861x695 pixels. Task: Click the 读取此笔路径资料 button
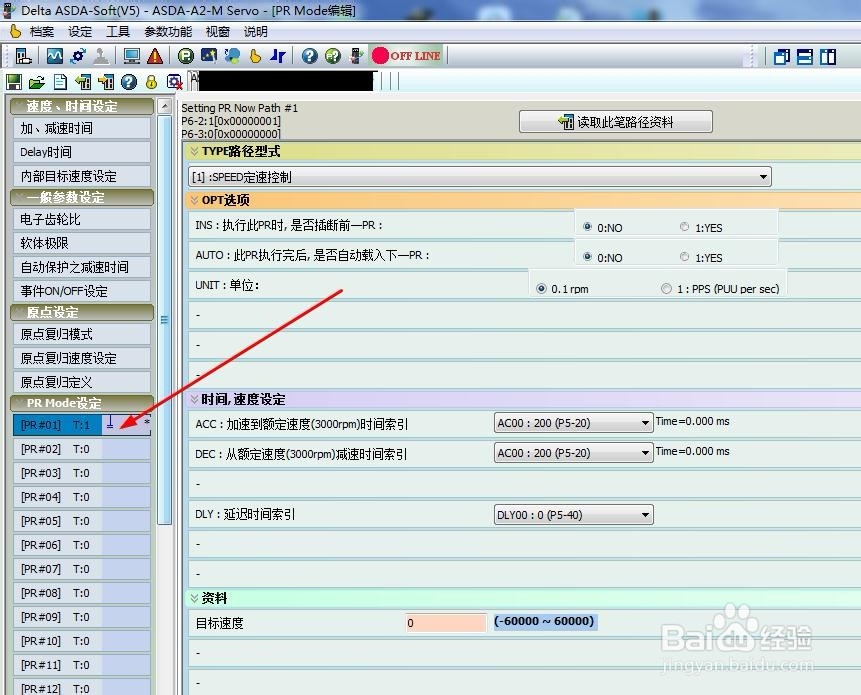coord(616,122)
